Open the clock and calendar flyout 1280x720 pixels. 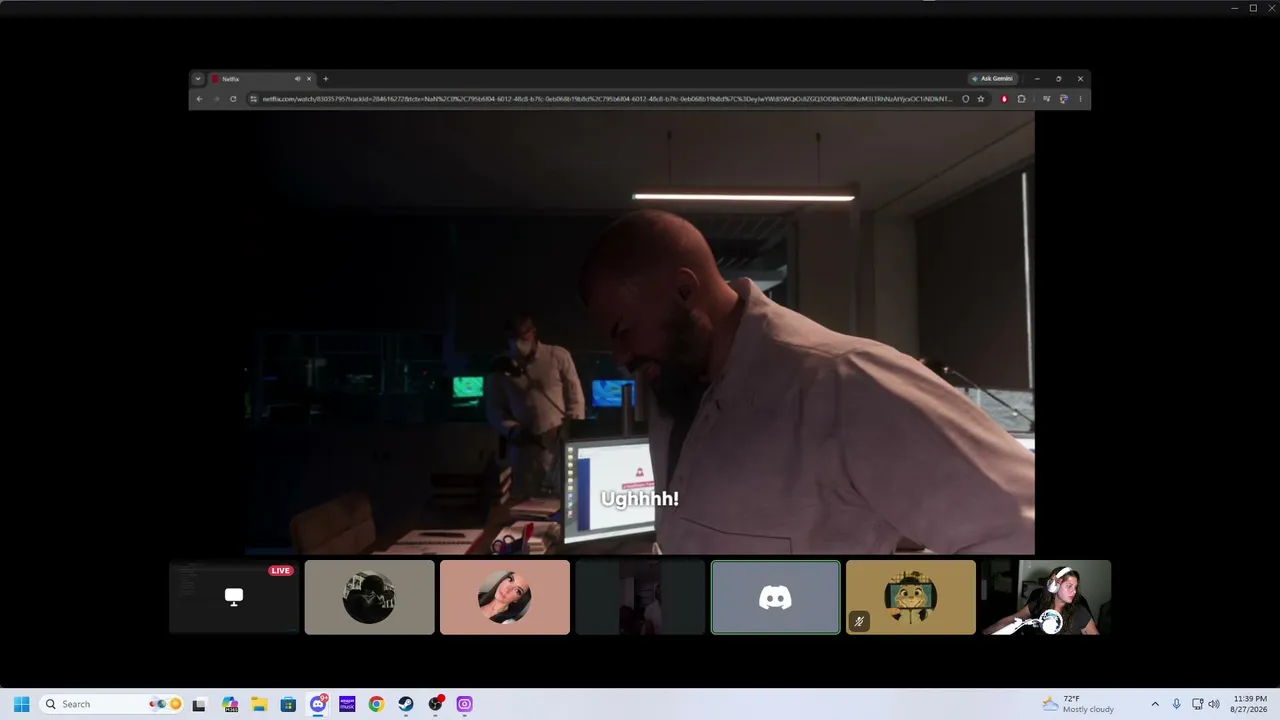[x=1250, y=704]
